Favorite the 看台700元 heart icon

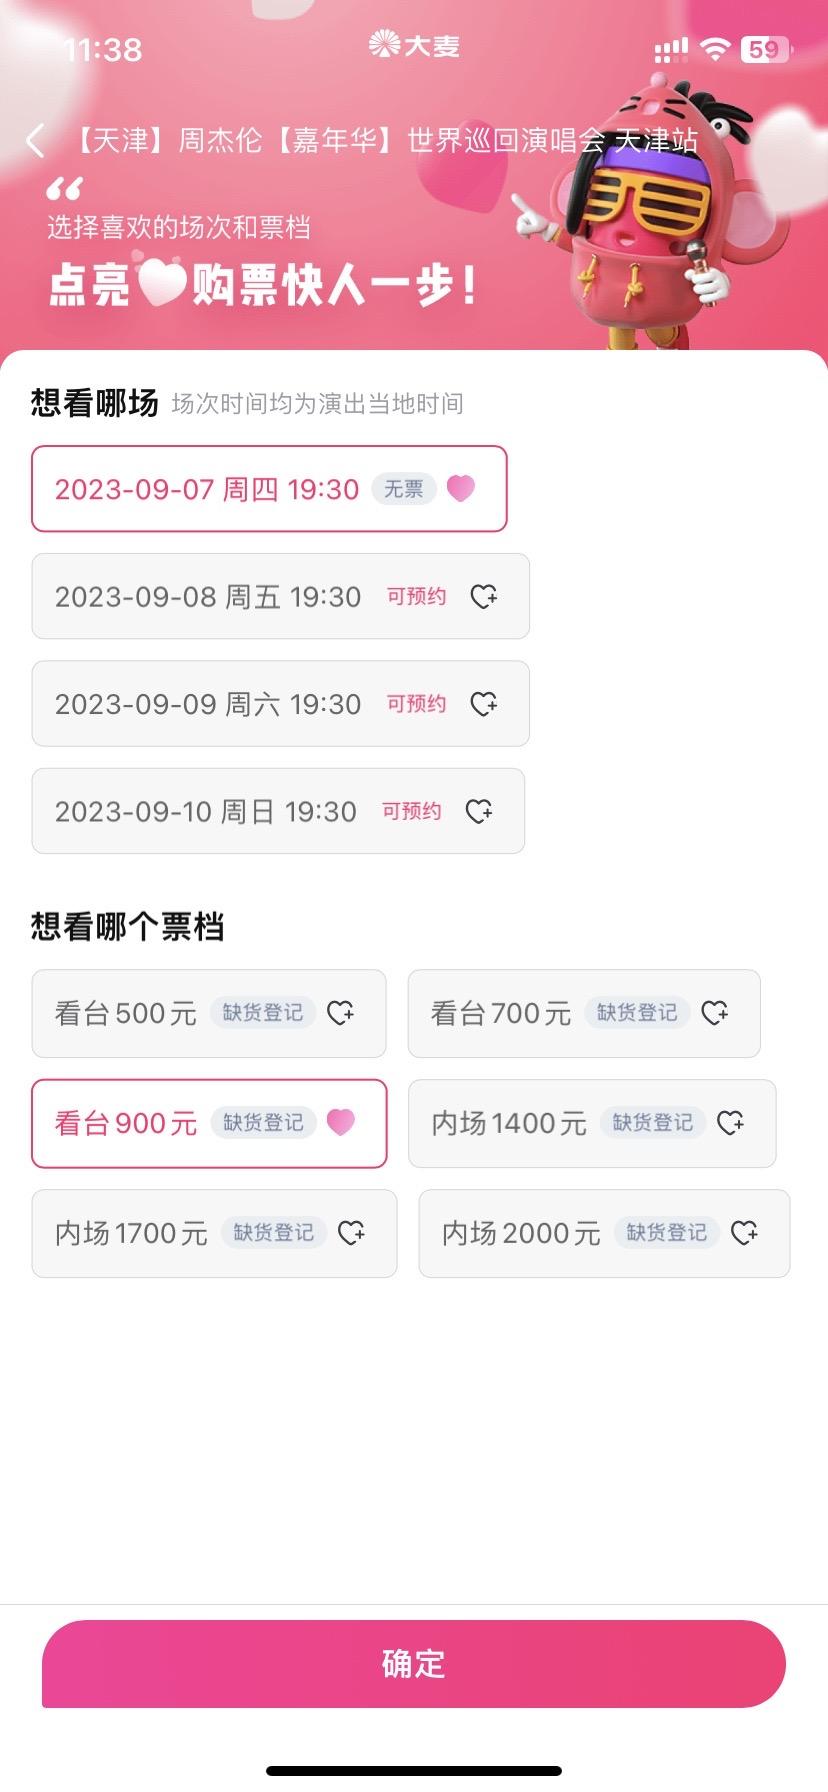tap(715, 1013)
